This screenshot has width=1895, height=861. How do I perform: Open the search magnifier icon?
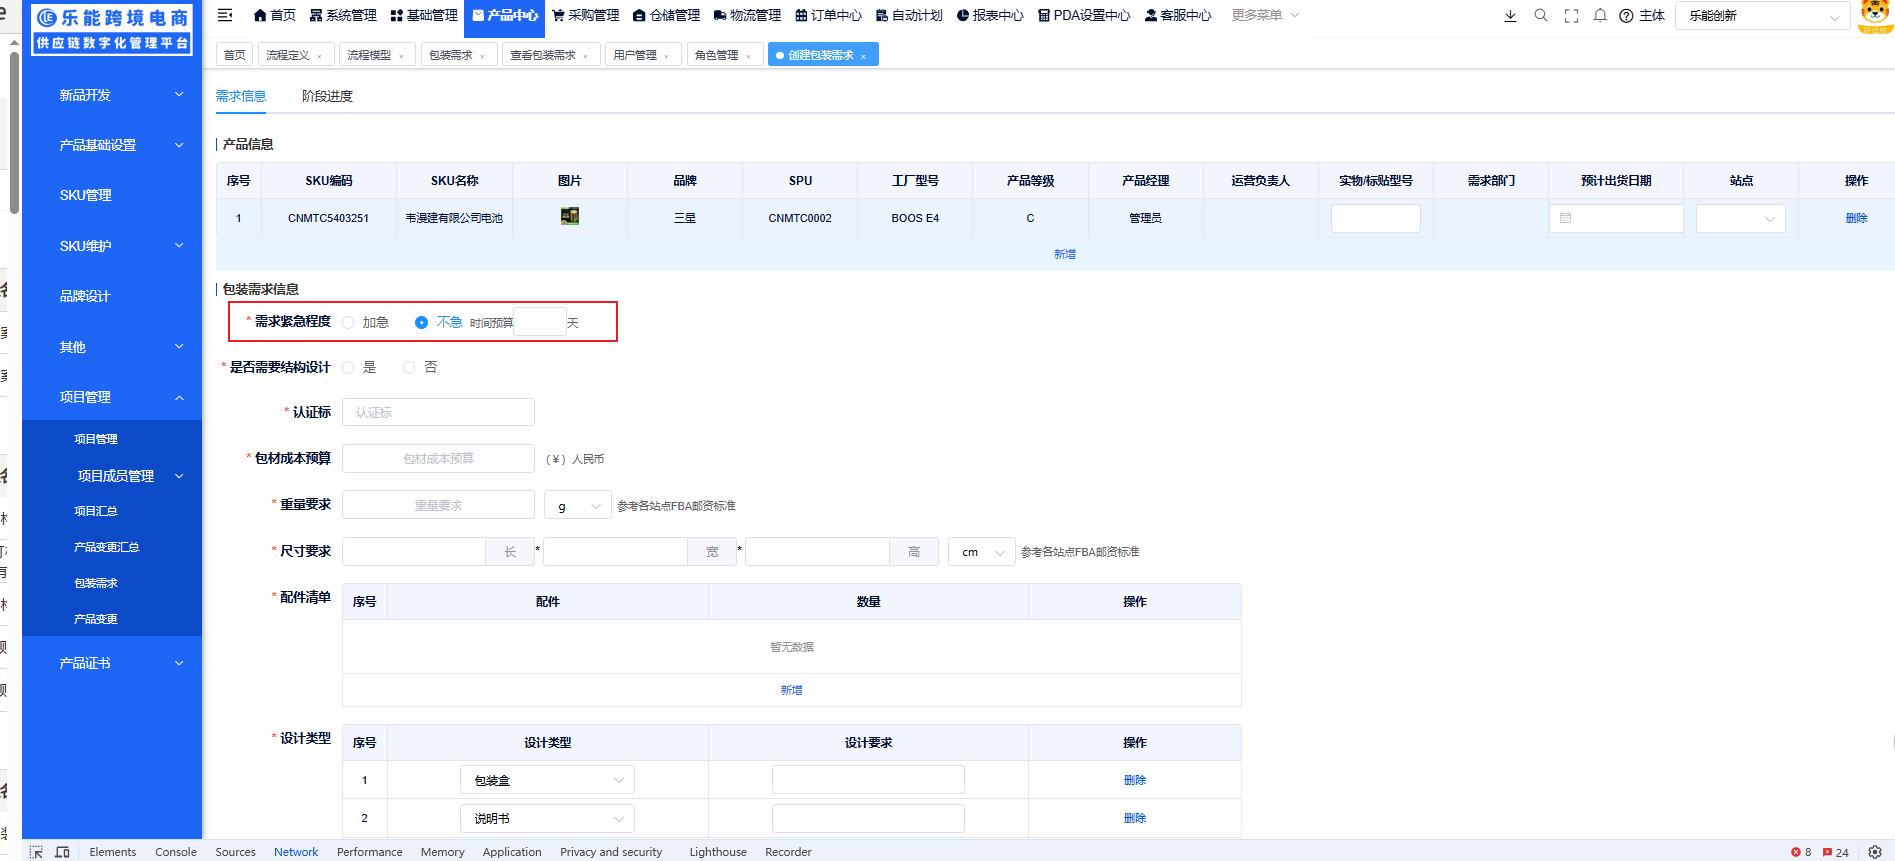1541,15
